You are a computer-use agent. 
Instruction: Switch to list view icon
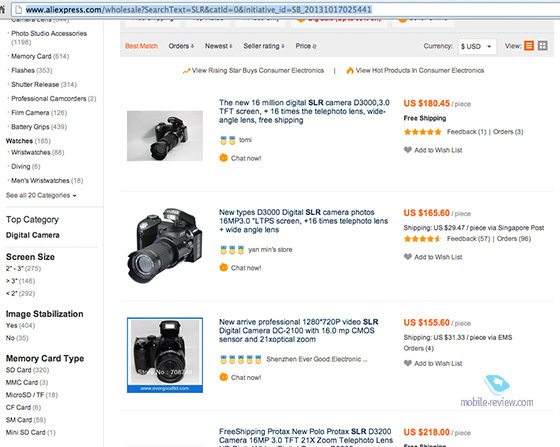[529, 46]
